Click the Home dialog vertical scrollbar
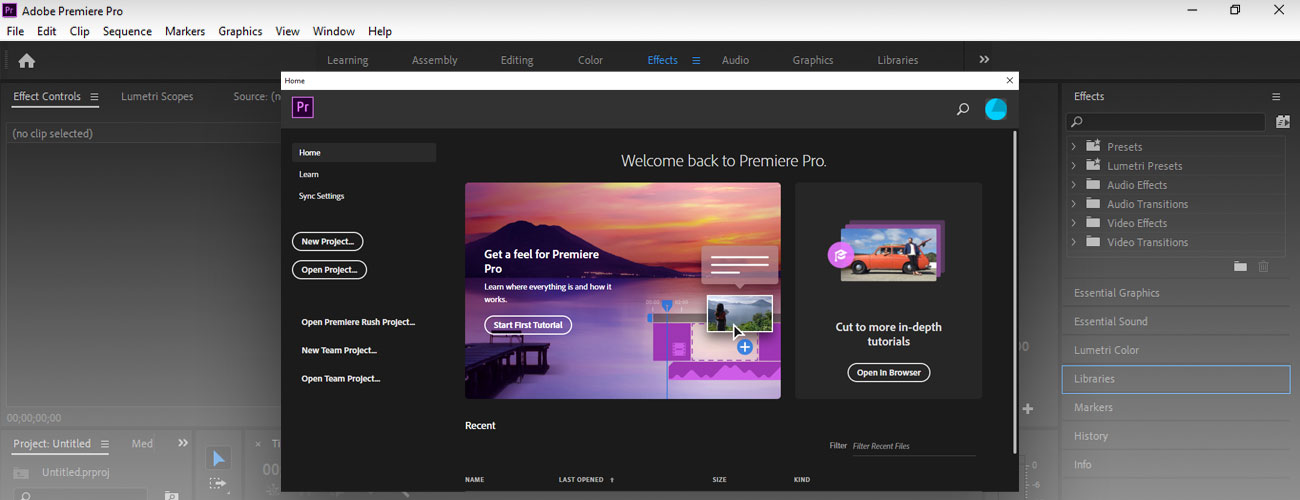Image resolution: width=1300 pixels, height=500 pixels. click(x=1015, y=290)
